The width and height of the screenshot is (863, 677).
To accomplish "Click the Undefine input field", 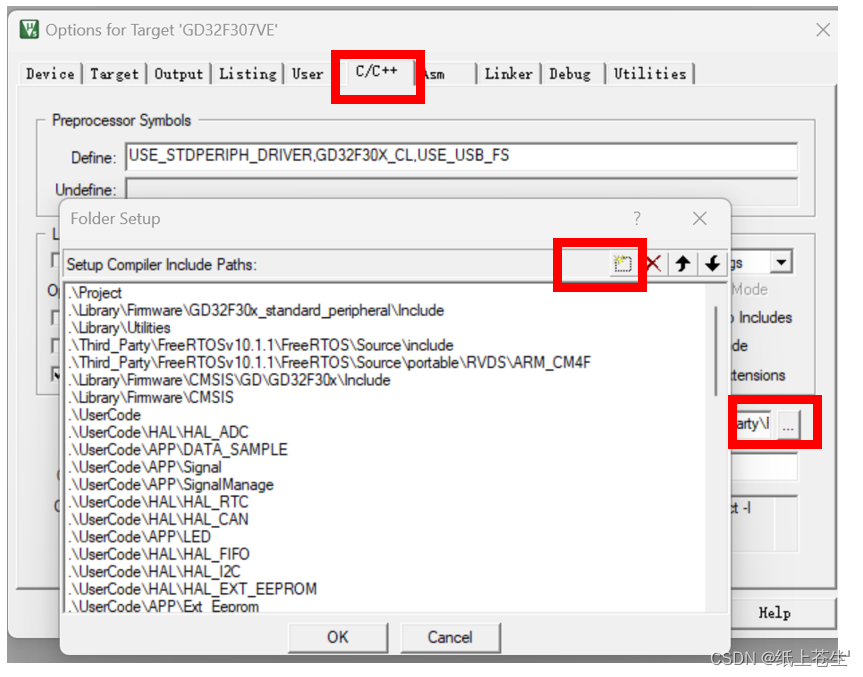I will point(400,190).
